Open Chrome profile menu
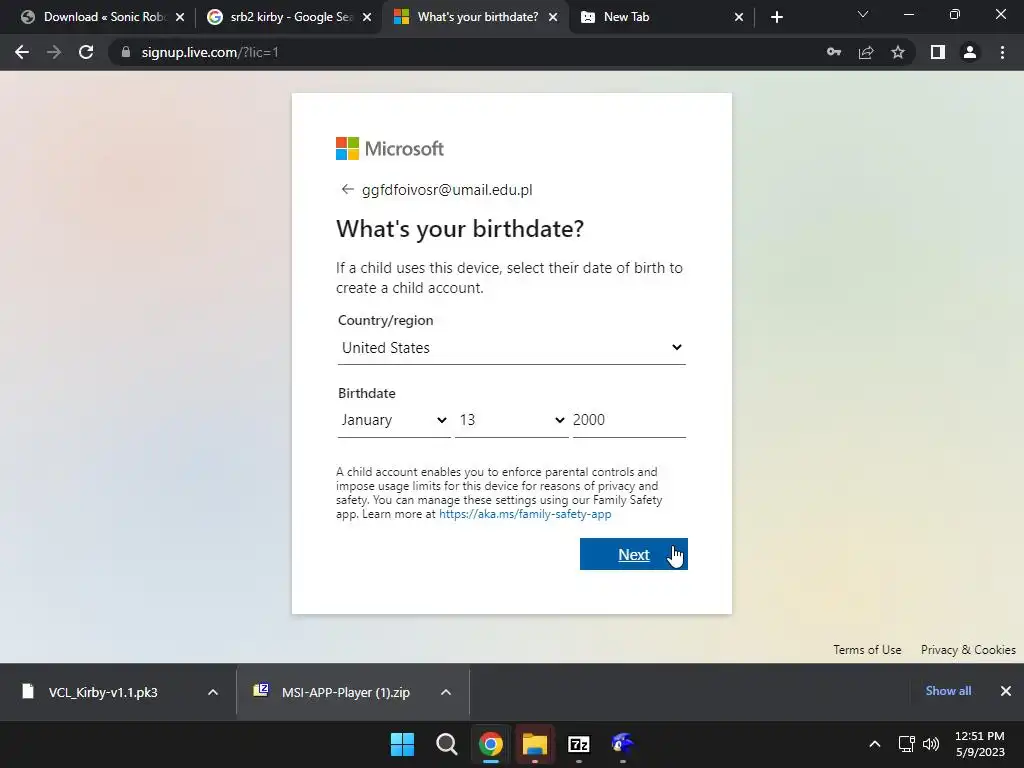This screenshot has width=1024, height=768. pos(970,52)
